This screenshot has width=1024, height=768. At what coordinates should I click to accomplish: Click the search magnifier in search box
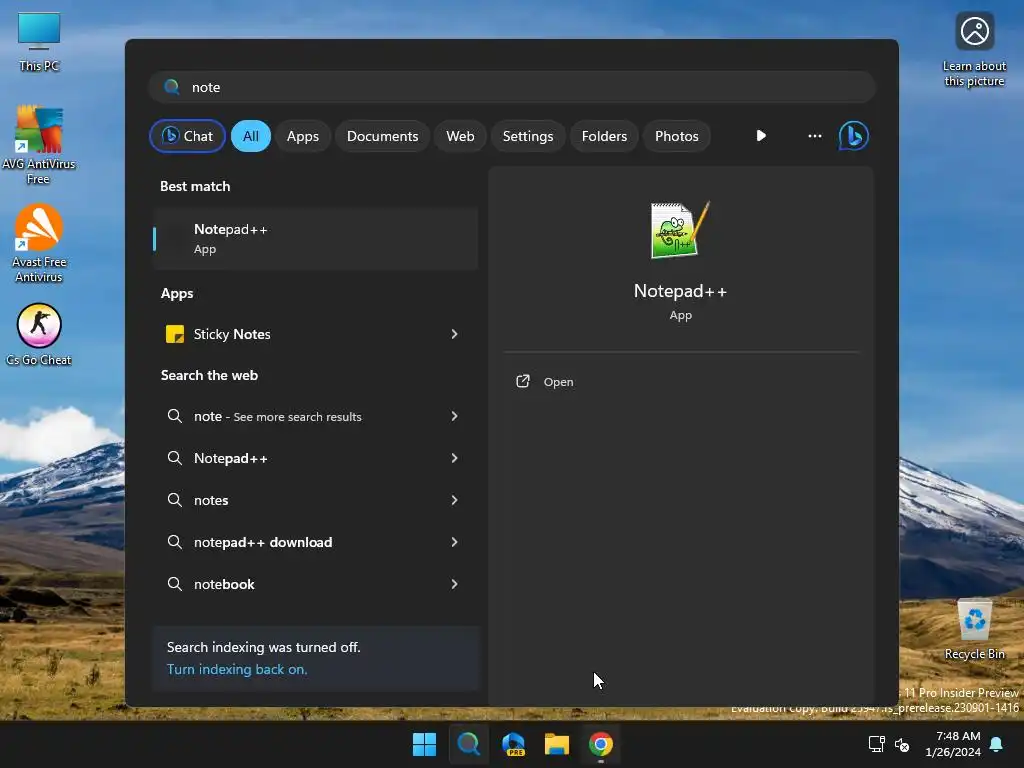(x=172, y=87)
